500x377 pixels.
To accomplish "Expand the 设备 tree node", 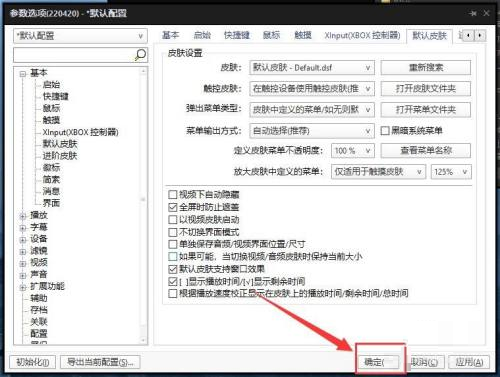I will click(x=23, y=240).
